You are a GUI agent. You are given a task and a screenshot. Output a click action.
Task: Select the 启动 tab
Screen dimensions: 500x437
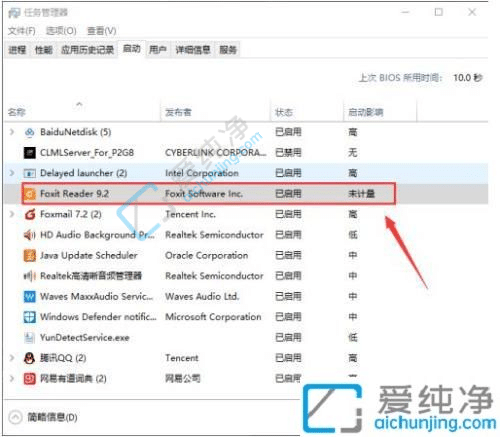coord(132,49)
